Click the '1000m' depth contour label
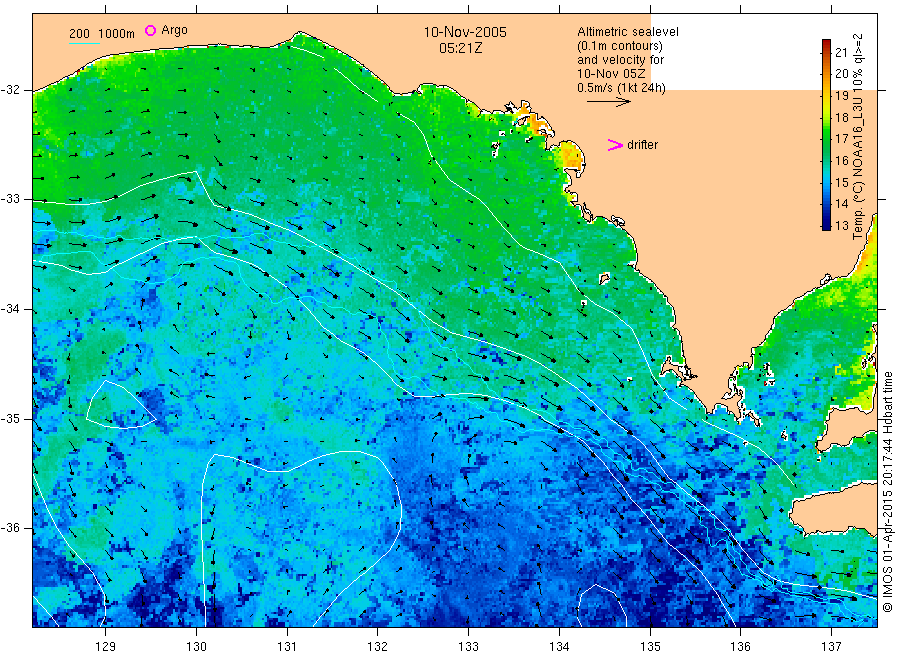 click(x=117, y=34)
